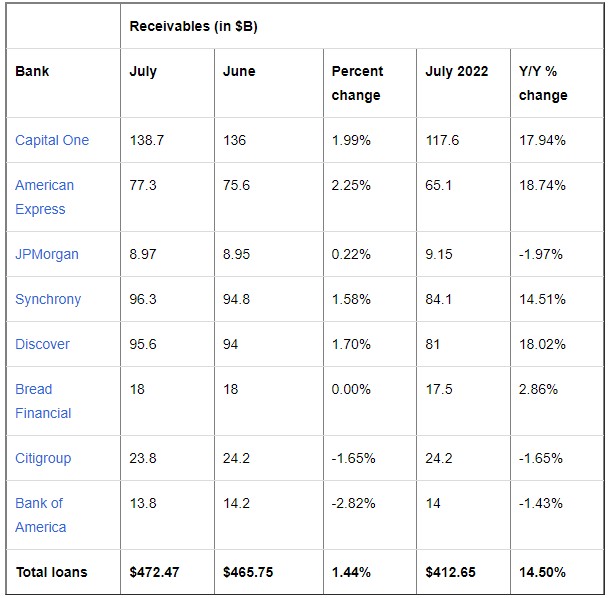
Task: Select the July 2022 column header
Action: (457, 71)
